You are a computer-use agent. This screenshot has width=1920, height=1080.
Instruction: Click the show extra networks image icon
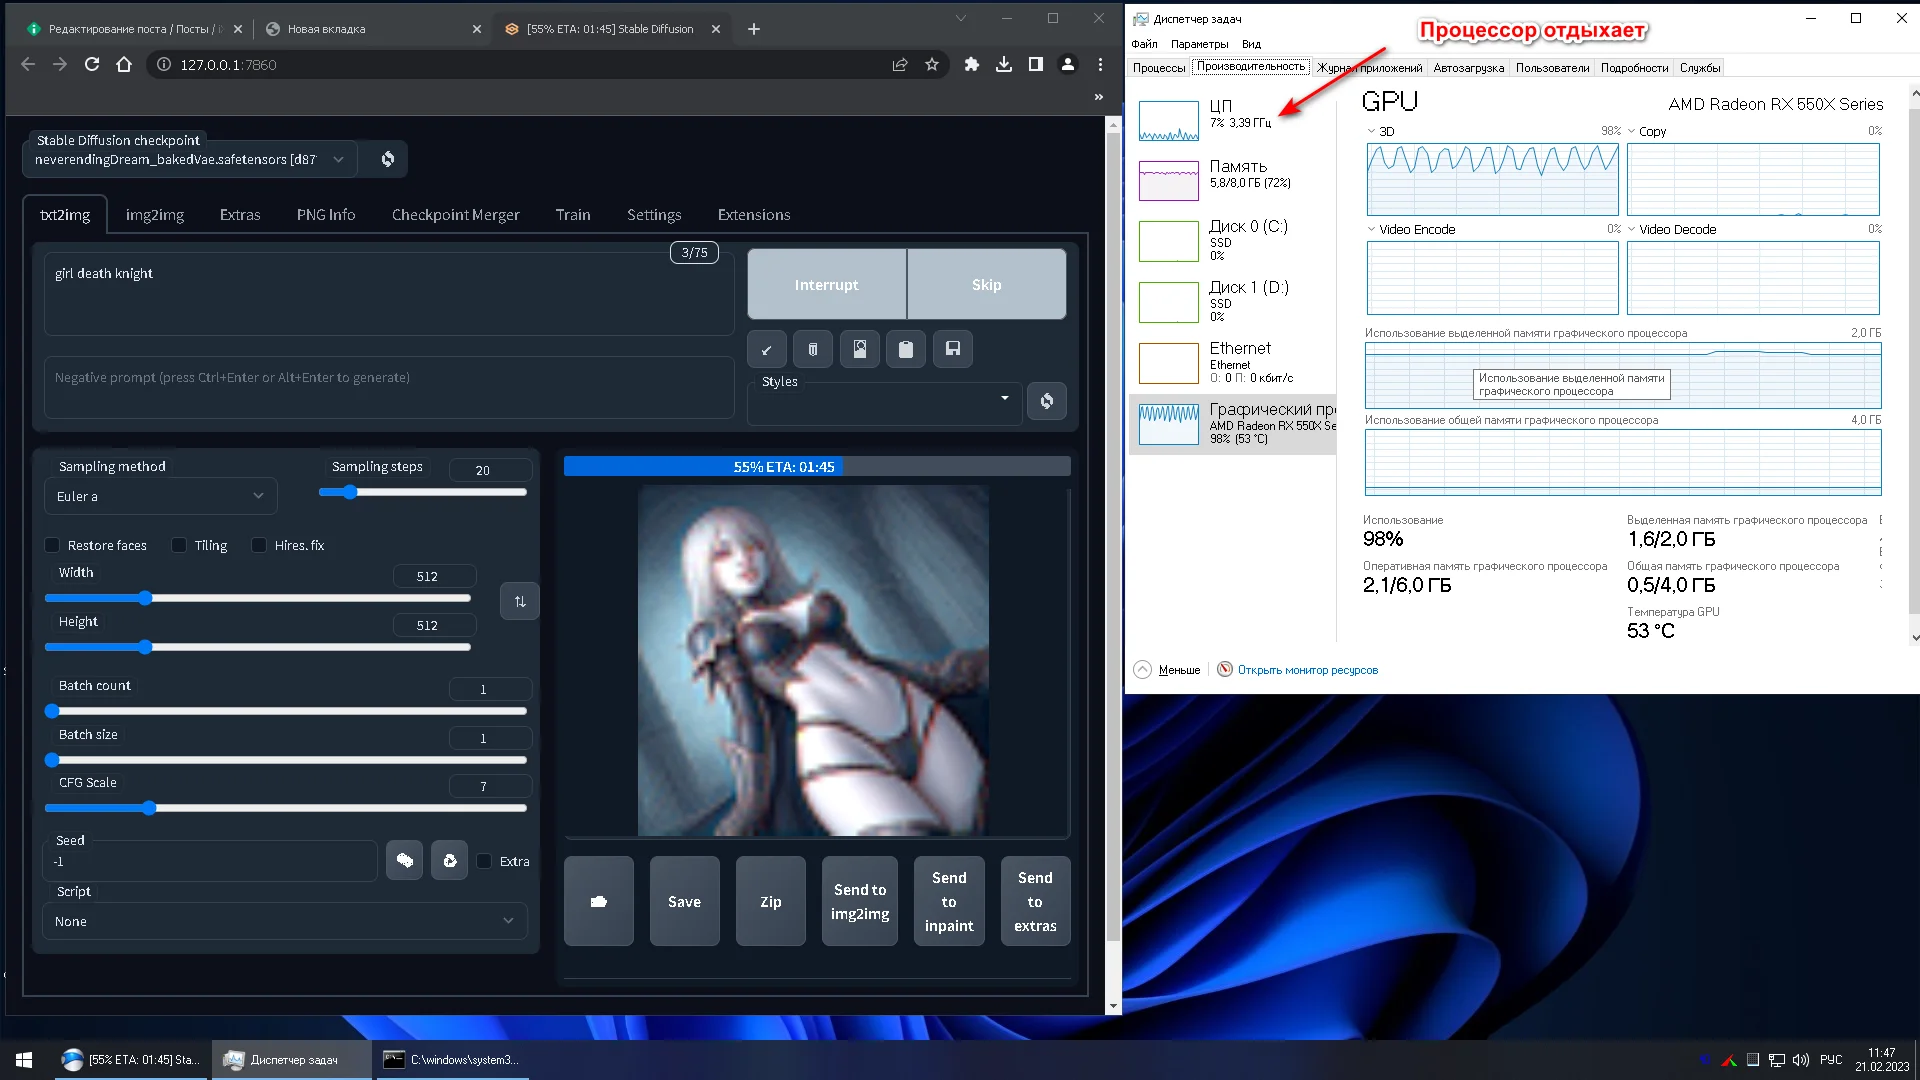coord(860,349)
